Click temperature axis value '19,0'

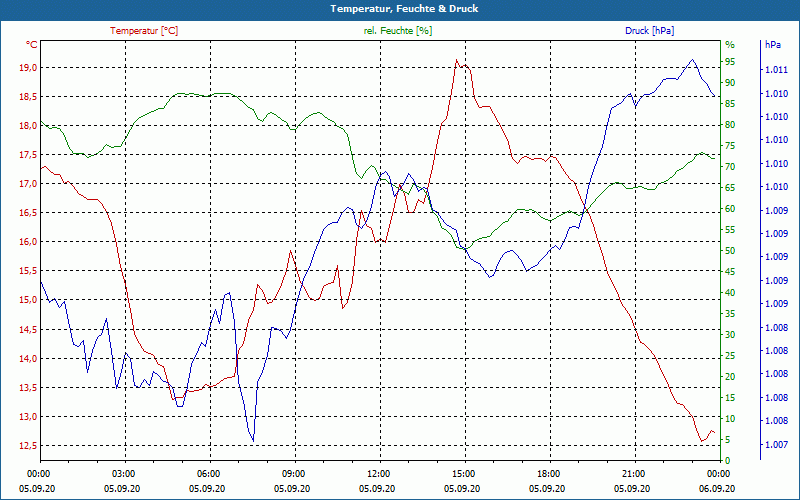click(28, 67)
